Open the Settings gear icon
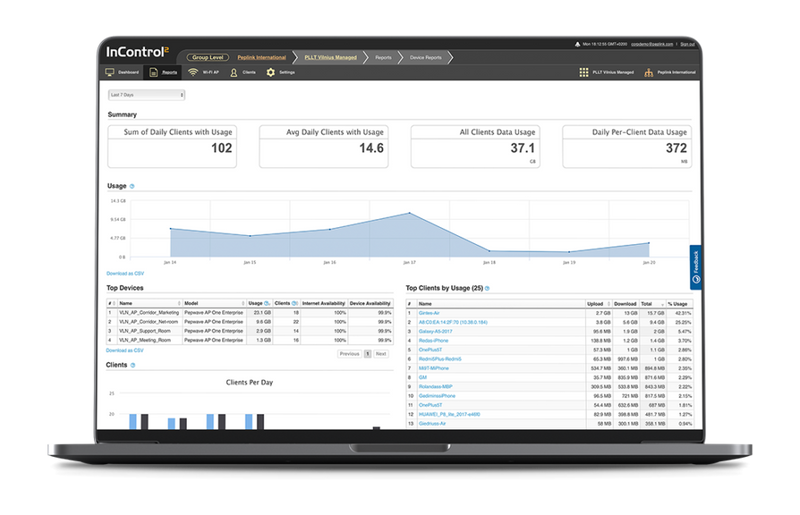The image size is (800, 515). tap(270, 72)
